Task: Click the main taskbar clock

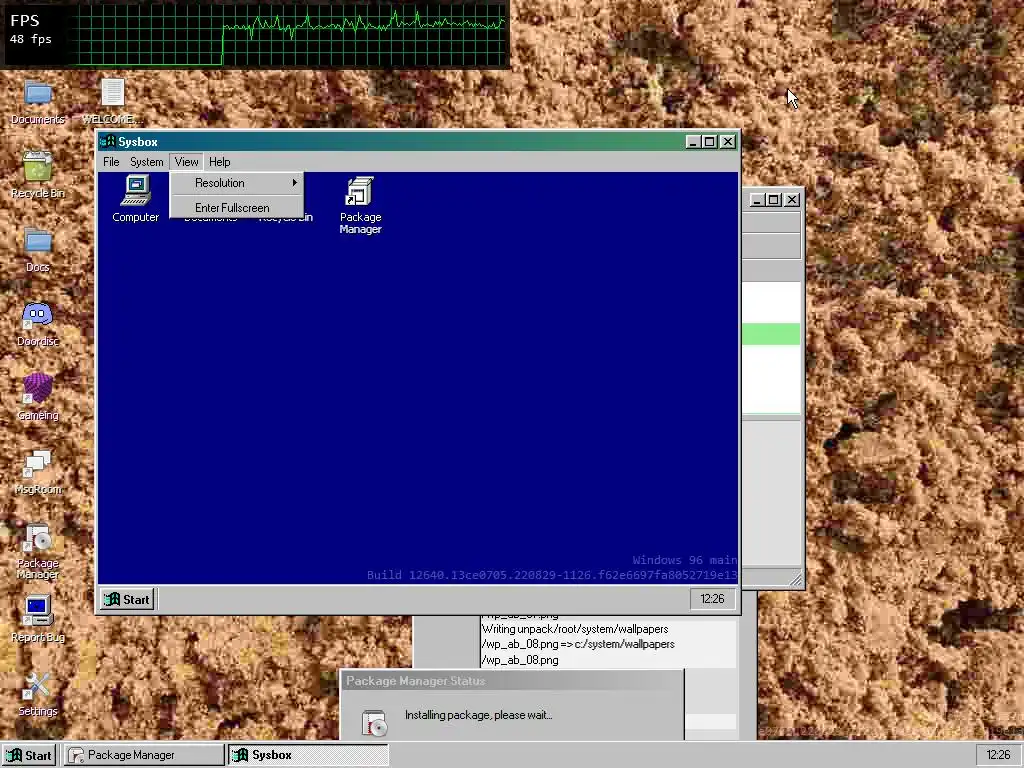Action: point(999,755)
